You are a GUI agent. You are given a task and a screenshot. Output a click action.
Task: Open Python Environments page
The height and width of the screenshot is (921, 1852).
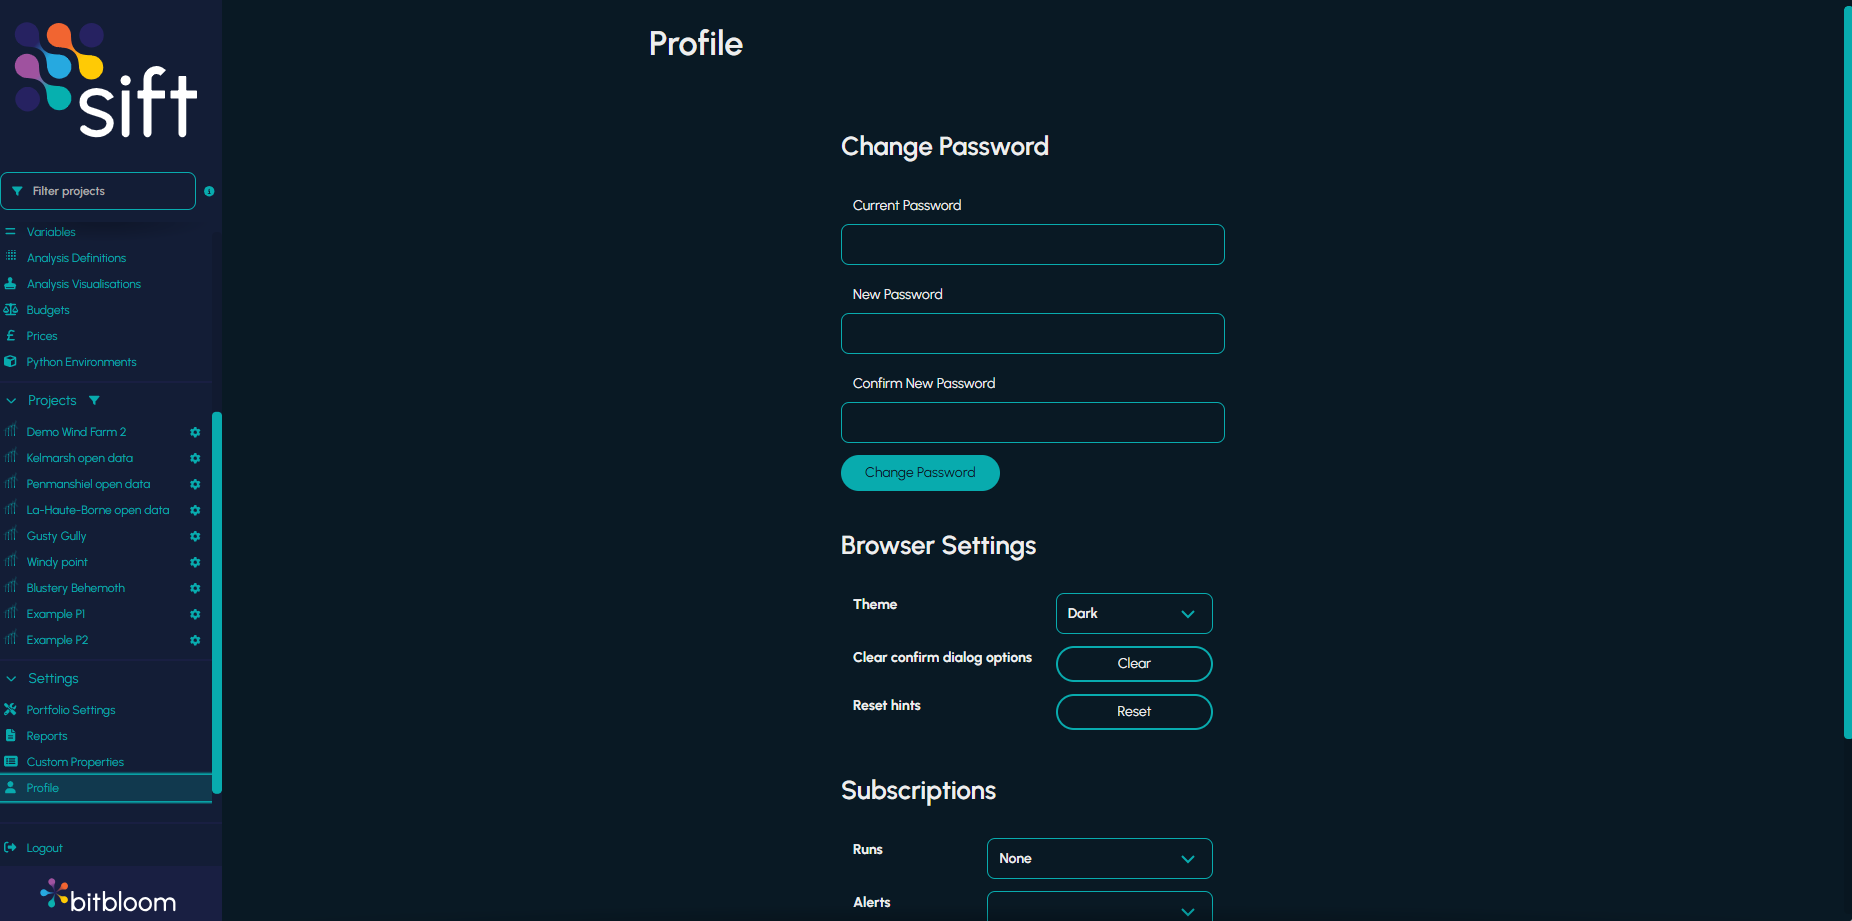(x=81, y=362)
